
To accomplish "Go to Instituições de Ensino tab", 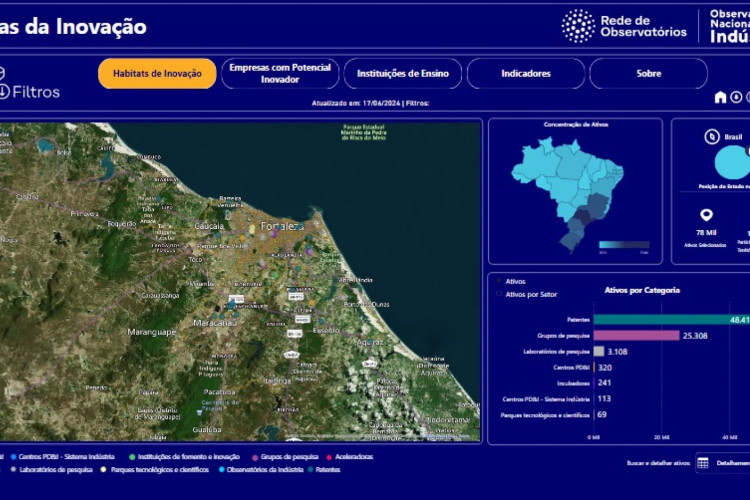I will click(x=403, y=74).
